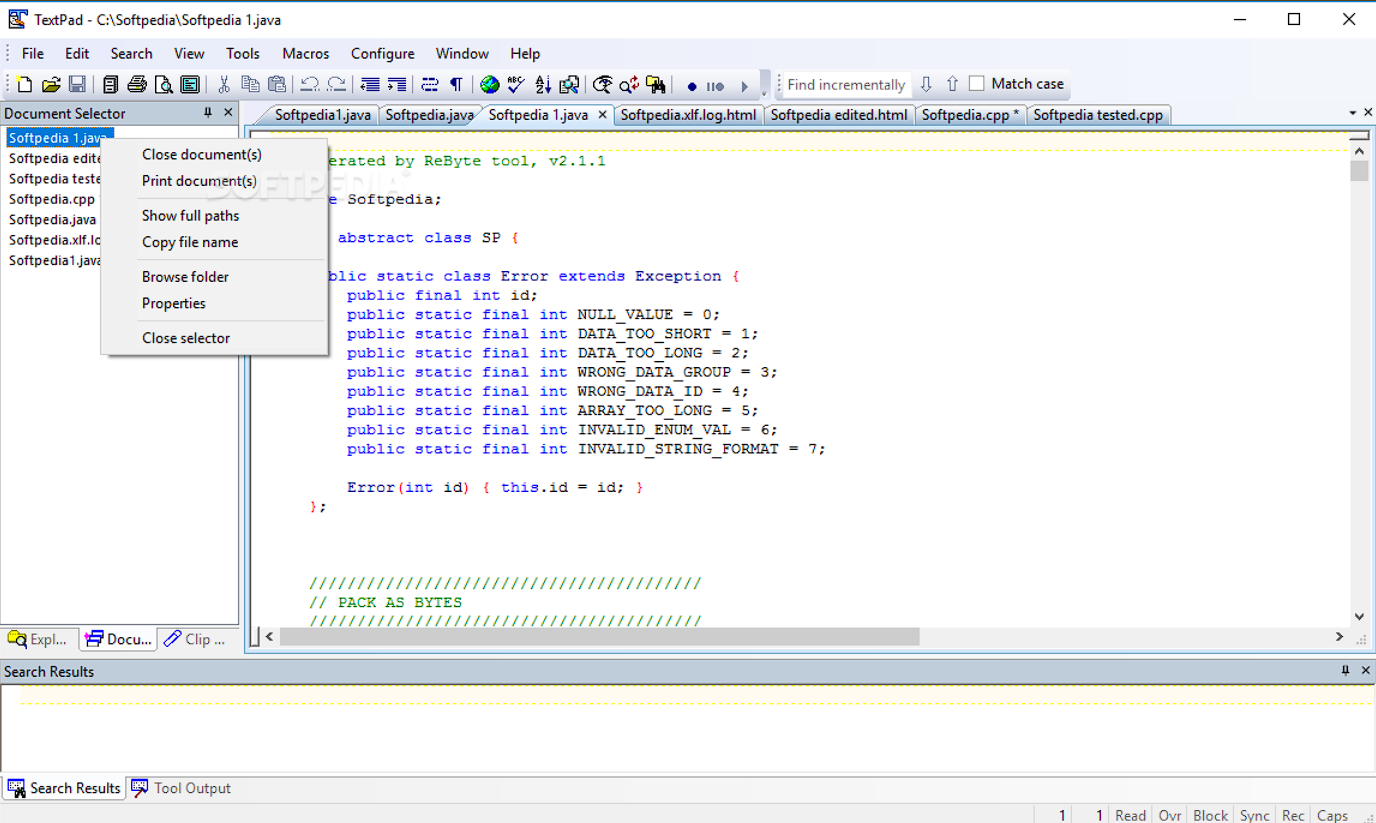
Task: Switch to Clip Library panel tab
Action: point(196,639)
